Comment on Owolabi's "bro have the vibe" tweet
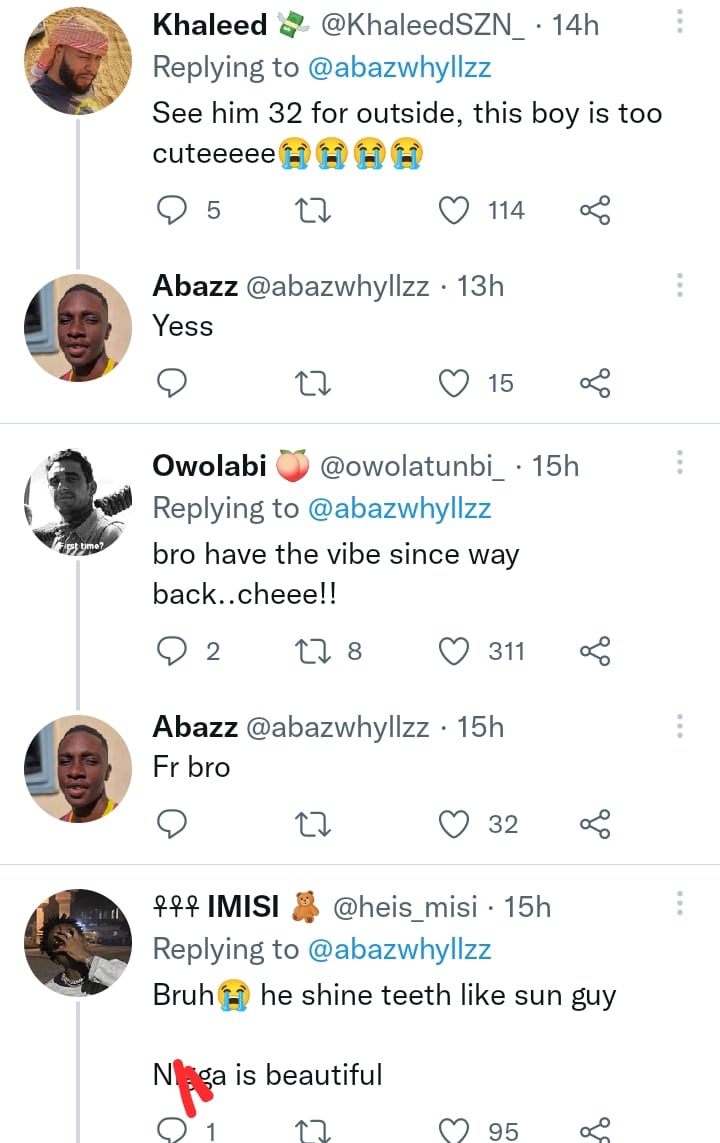Image resolution: width=720 pixels, height=1143 pixels. pyautogui.click(x=174, y=651)
